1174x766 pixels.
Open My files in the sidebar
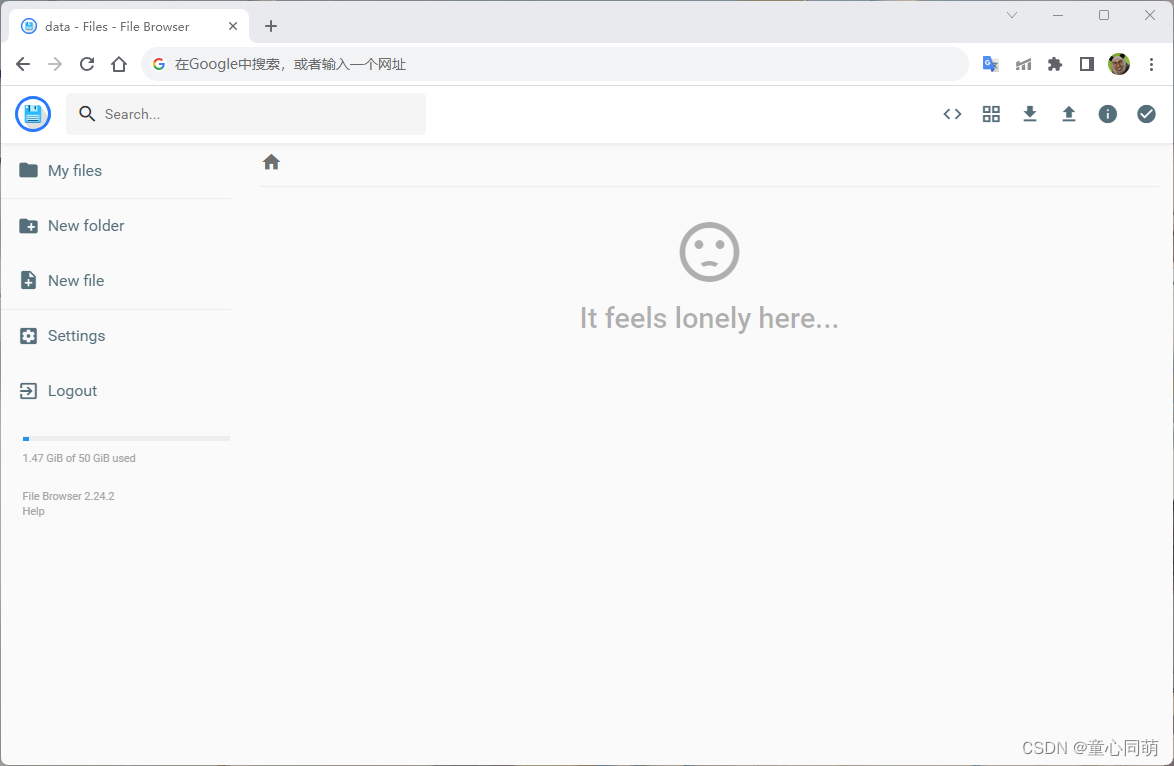[74, 170]
